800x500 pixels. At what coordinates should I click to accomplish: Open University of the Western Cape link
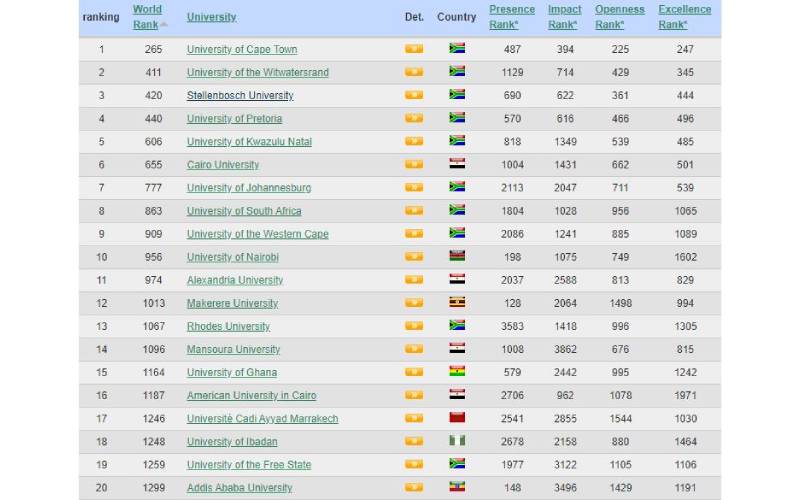click(258, 234)
